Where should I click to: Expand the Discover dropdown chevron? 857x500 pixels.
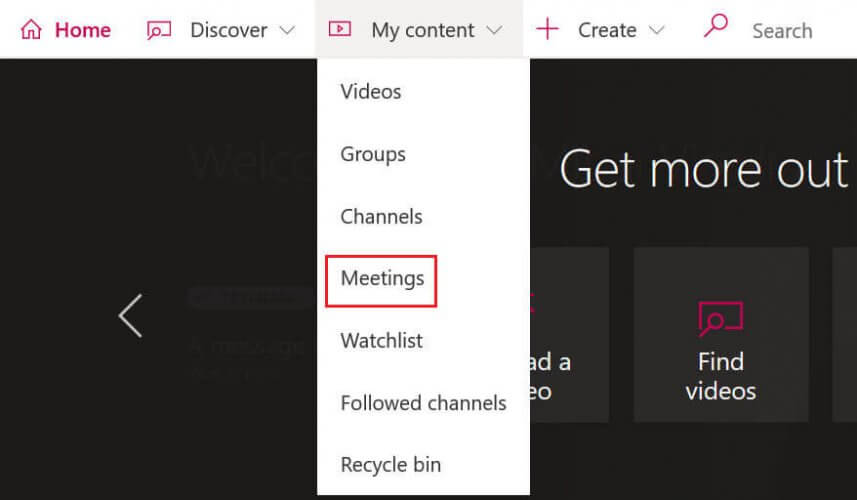tap(287, 30)
